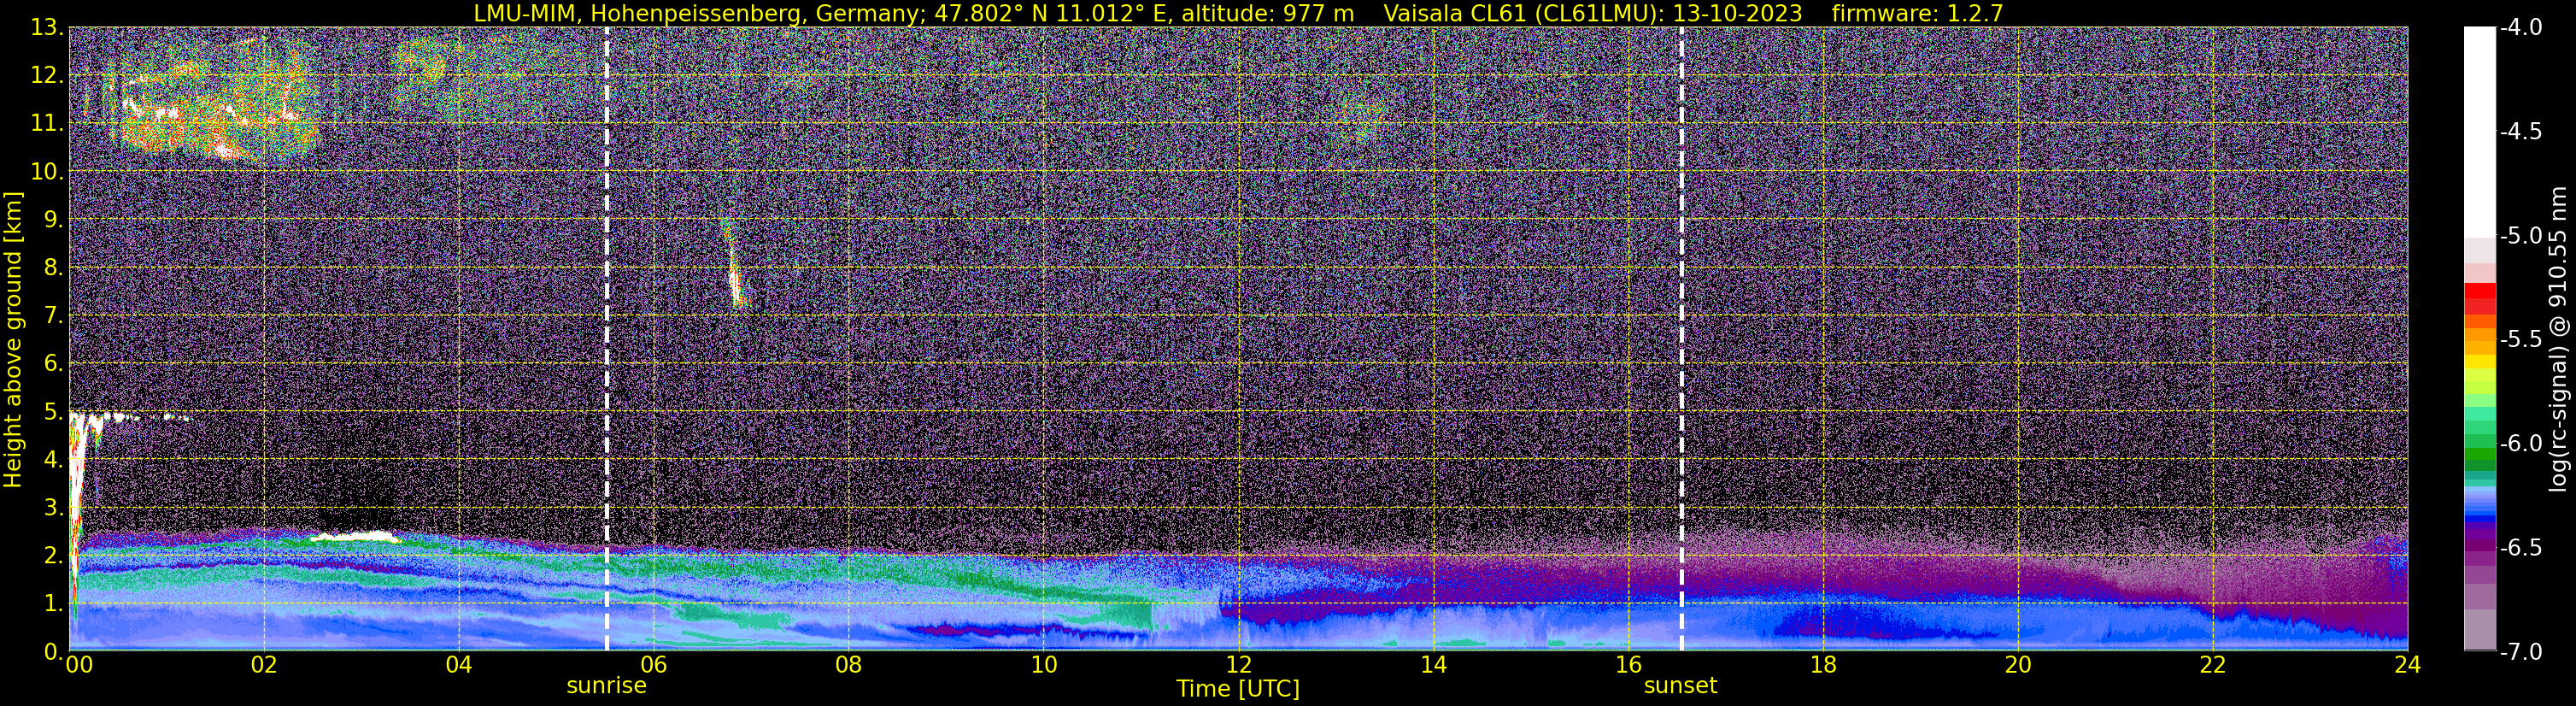
Task: Click the 'firmware: 1.2.7' text in the title
Action: coord(1917,13)
